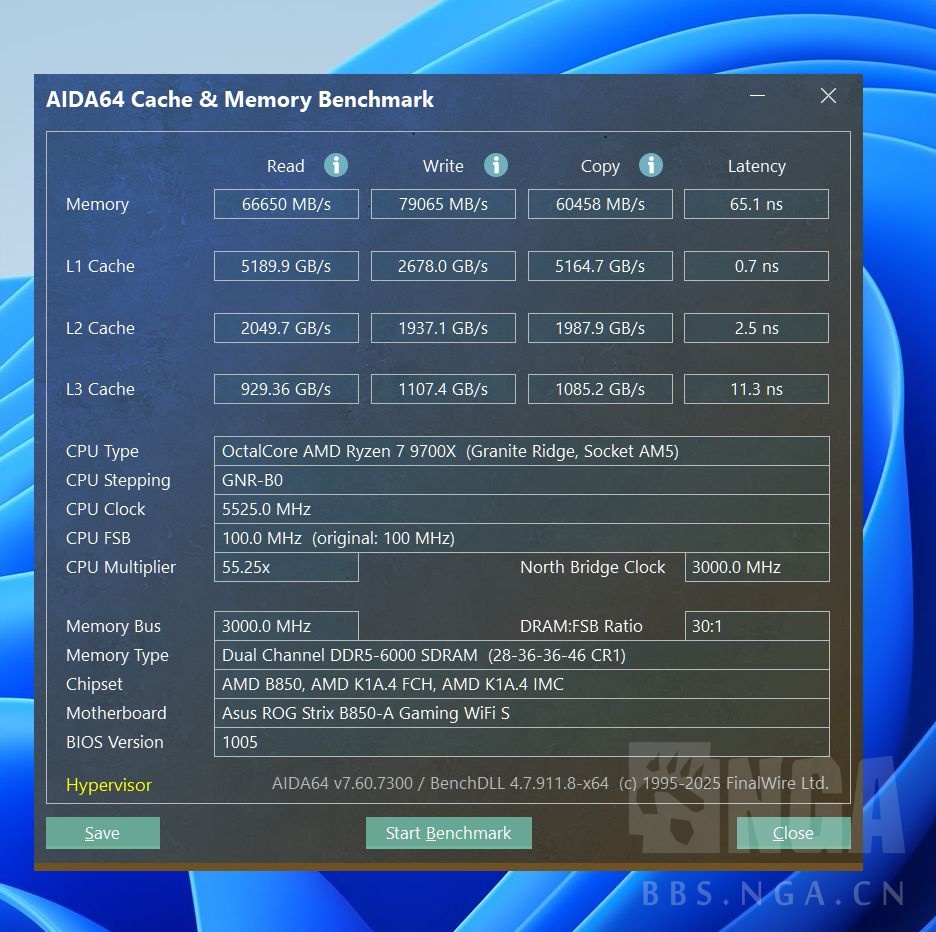Minimize the AIDA64 benchmark window
This screenshot has height=932, width=936.
coord(757,96)
